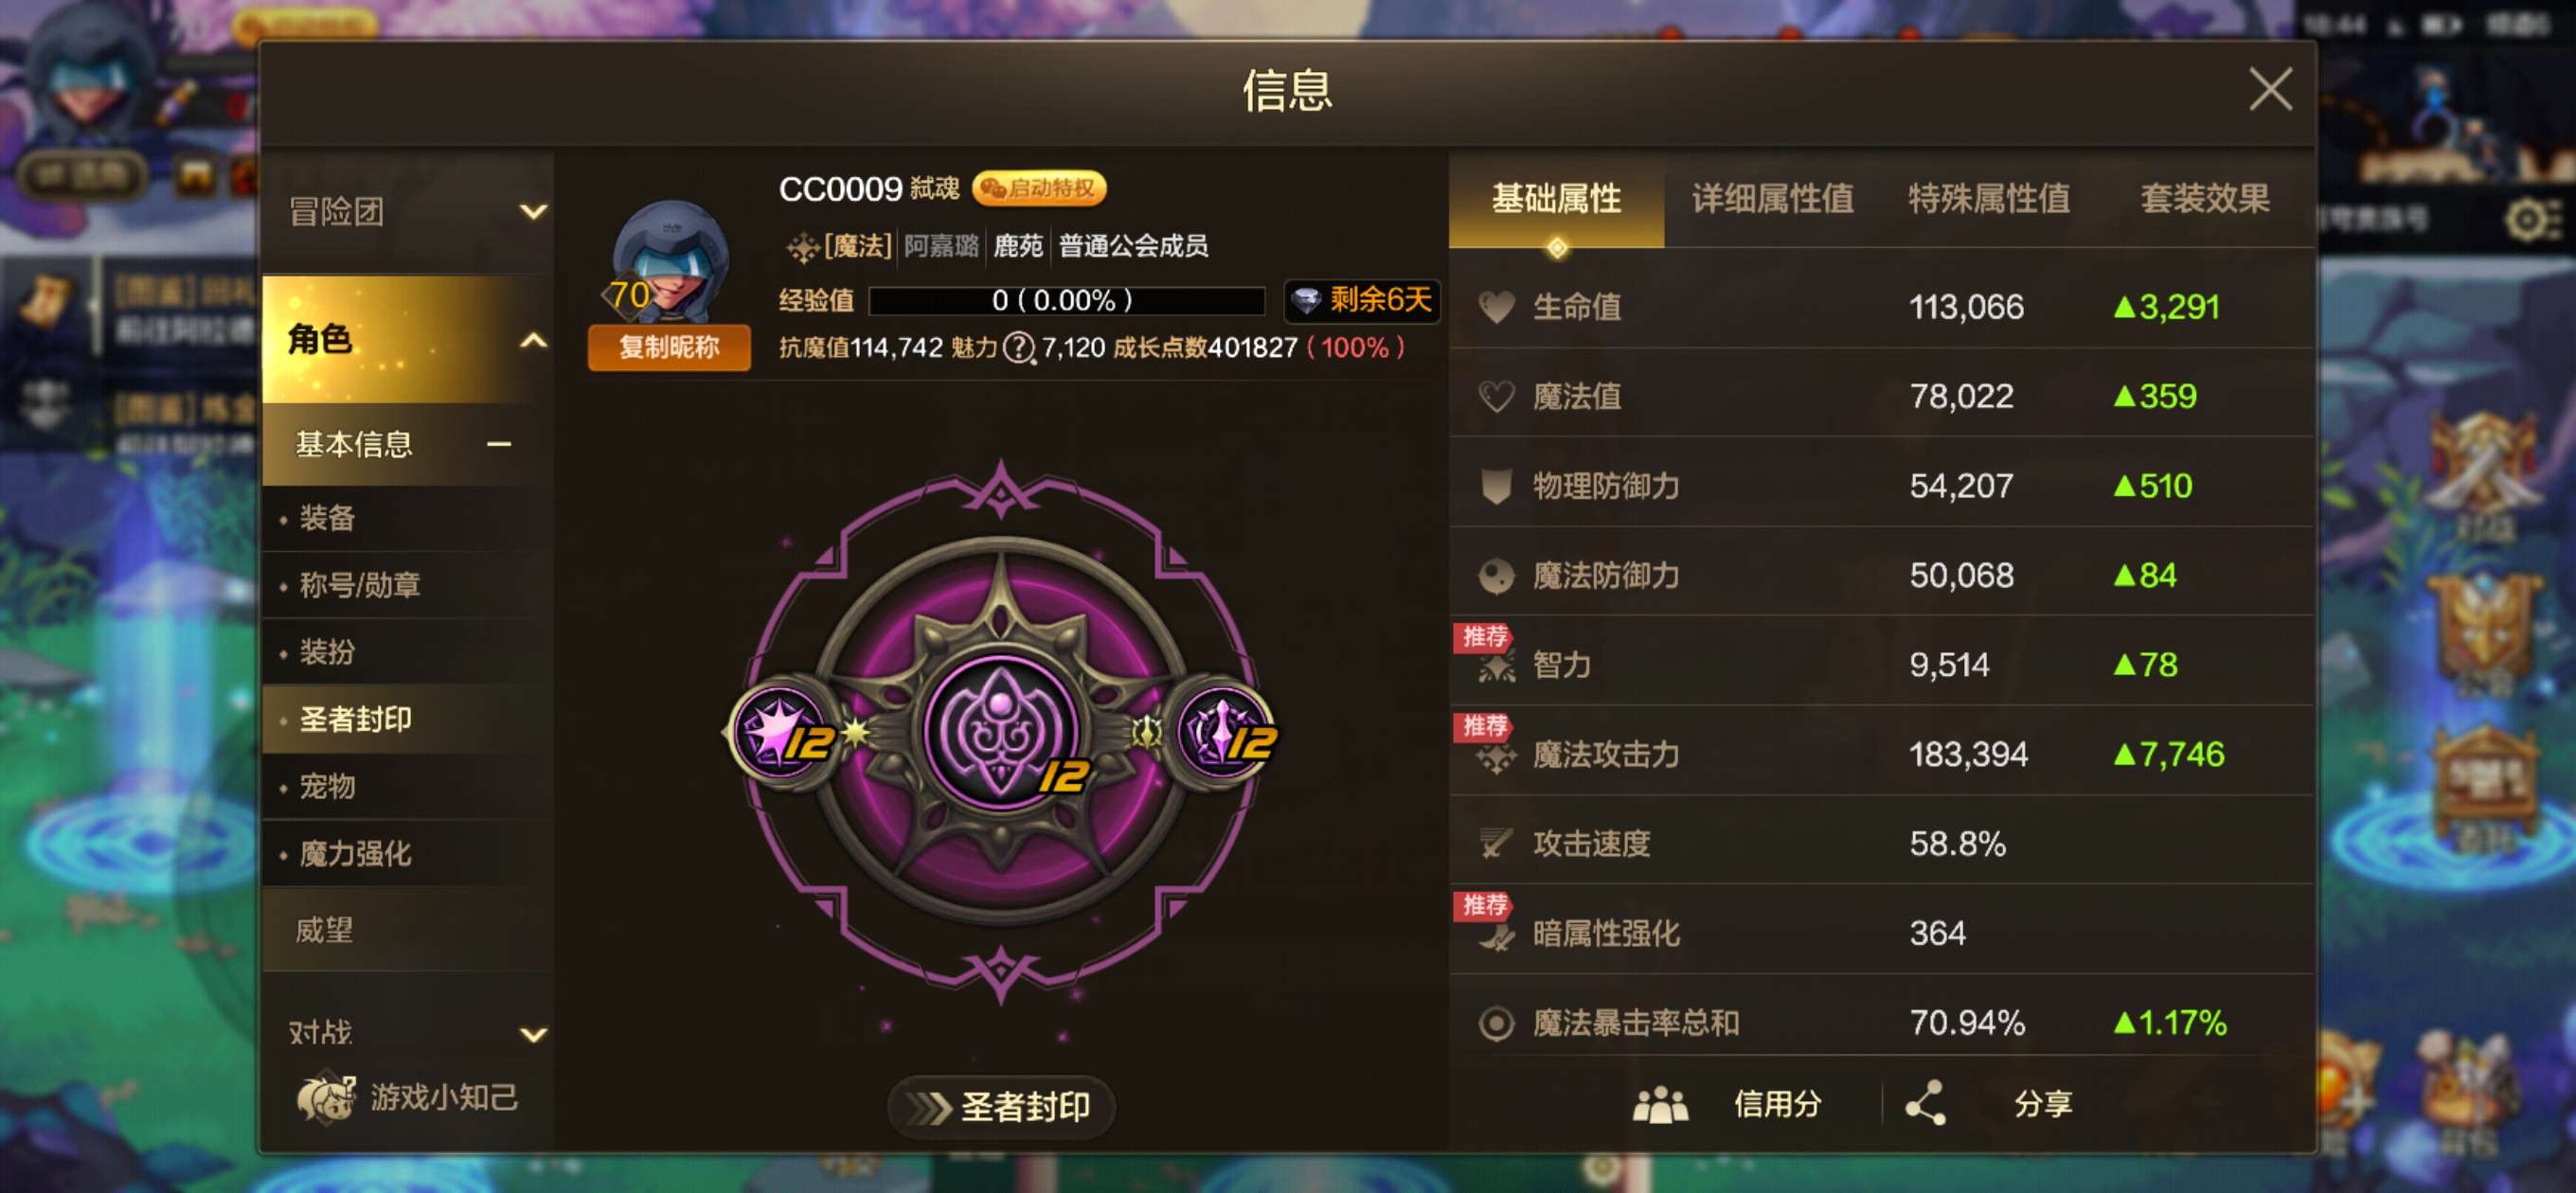Open the charm help question mark icon

pos(1018,348)
